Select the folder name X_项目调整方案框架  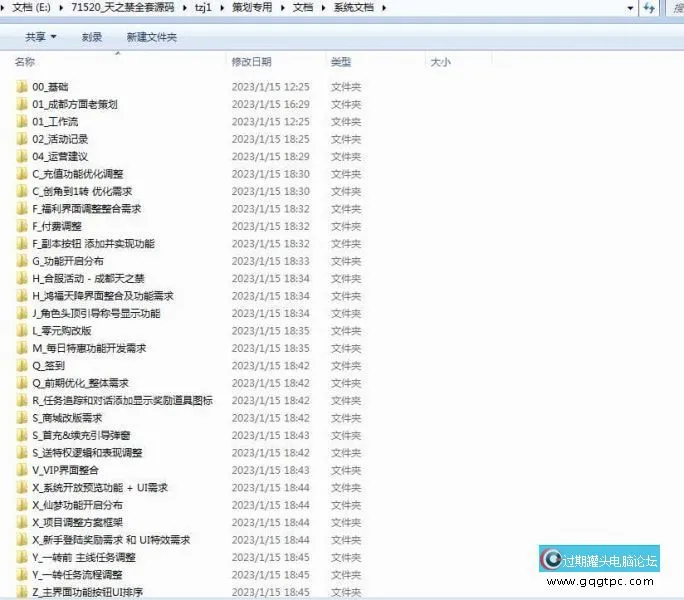77,522
